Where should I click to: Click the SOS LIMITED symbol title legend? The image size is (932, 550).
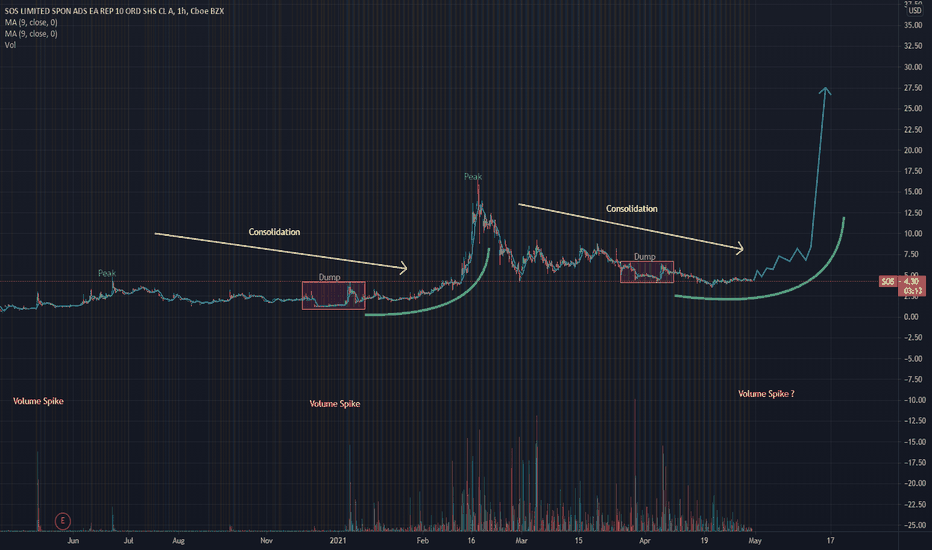click(x=114, y=11)
